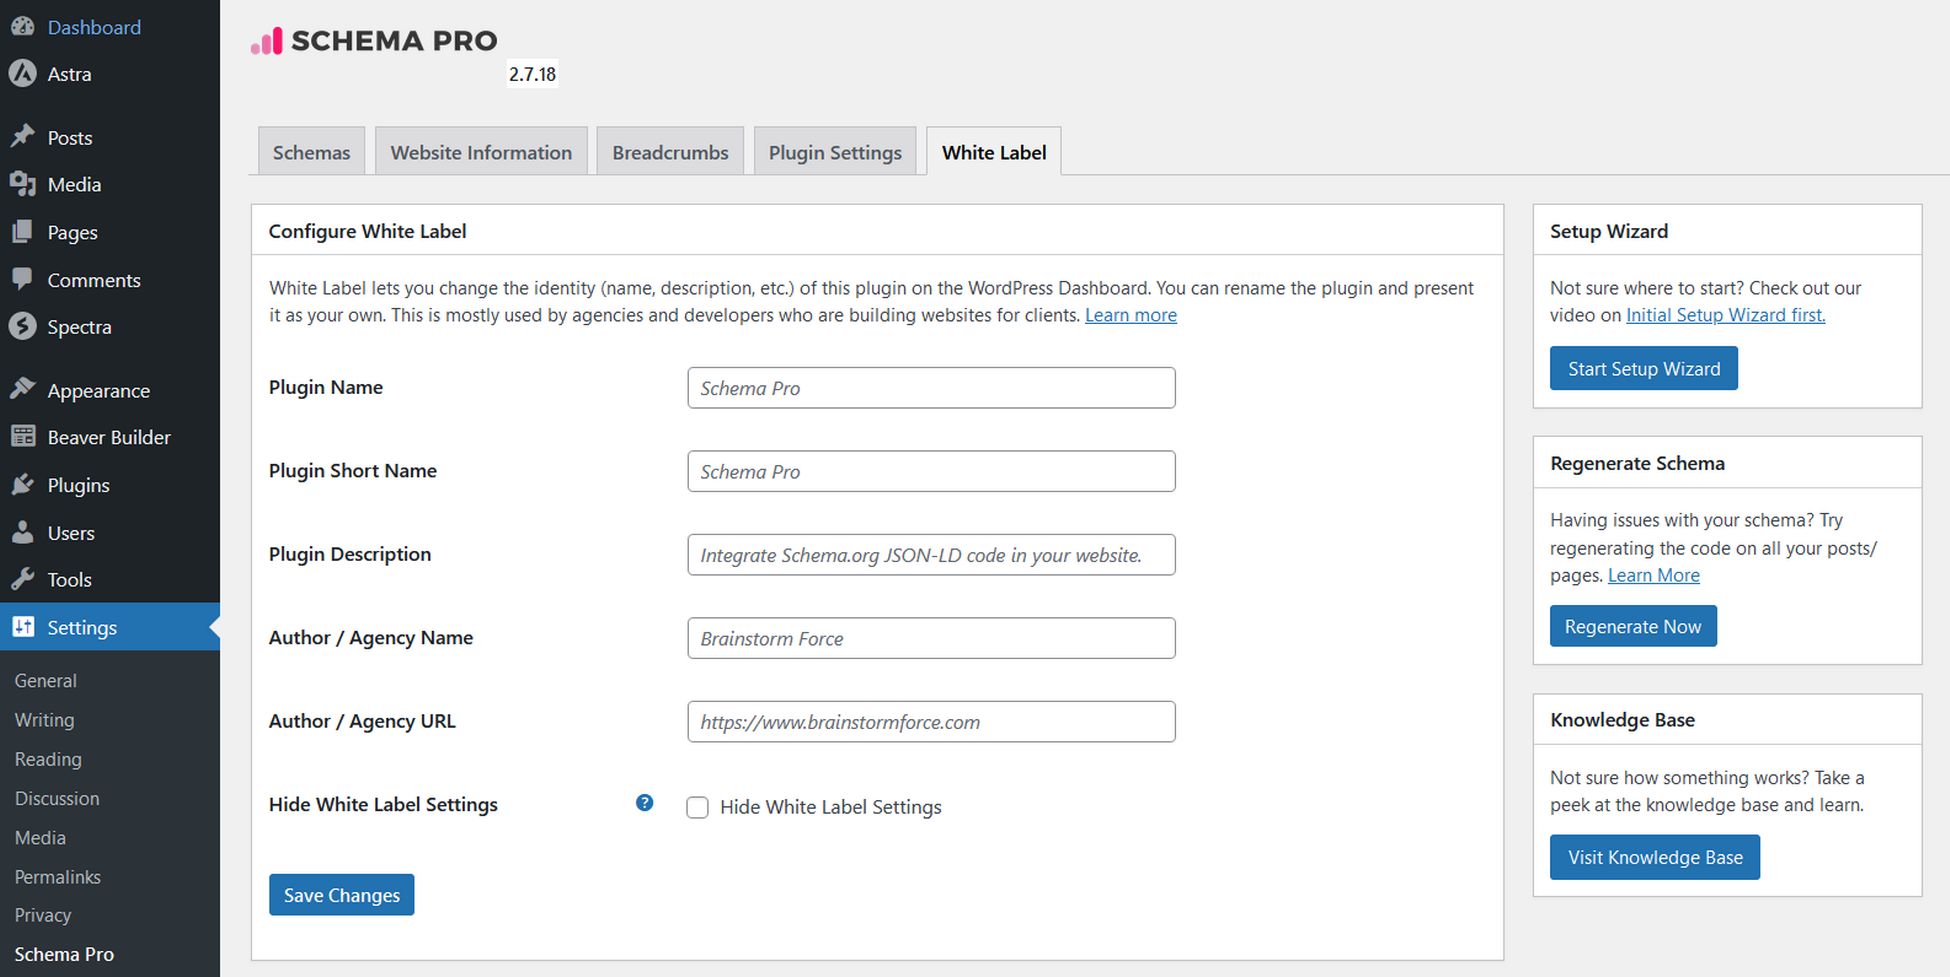Select the White Label tab
Screen dimensions: 1950x977
coord(994,151)
